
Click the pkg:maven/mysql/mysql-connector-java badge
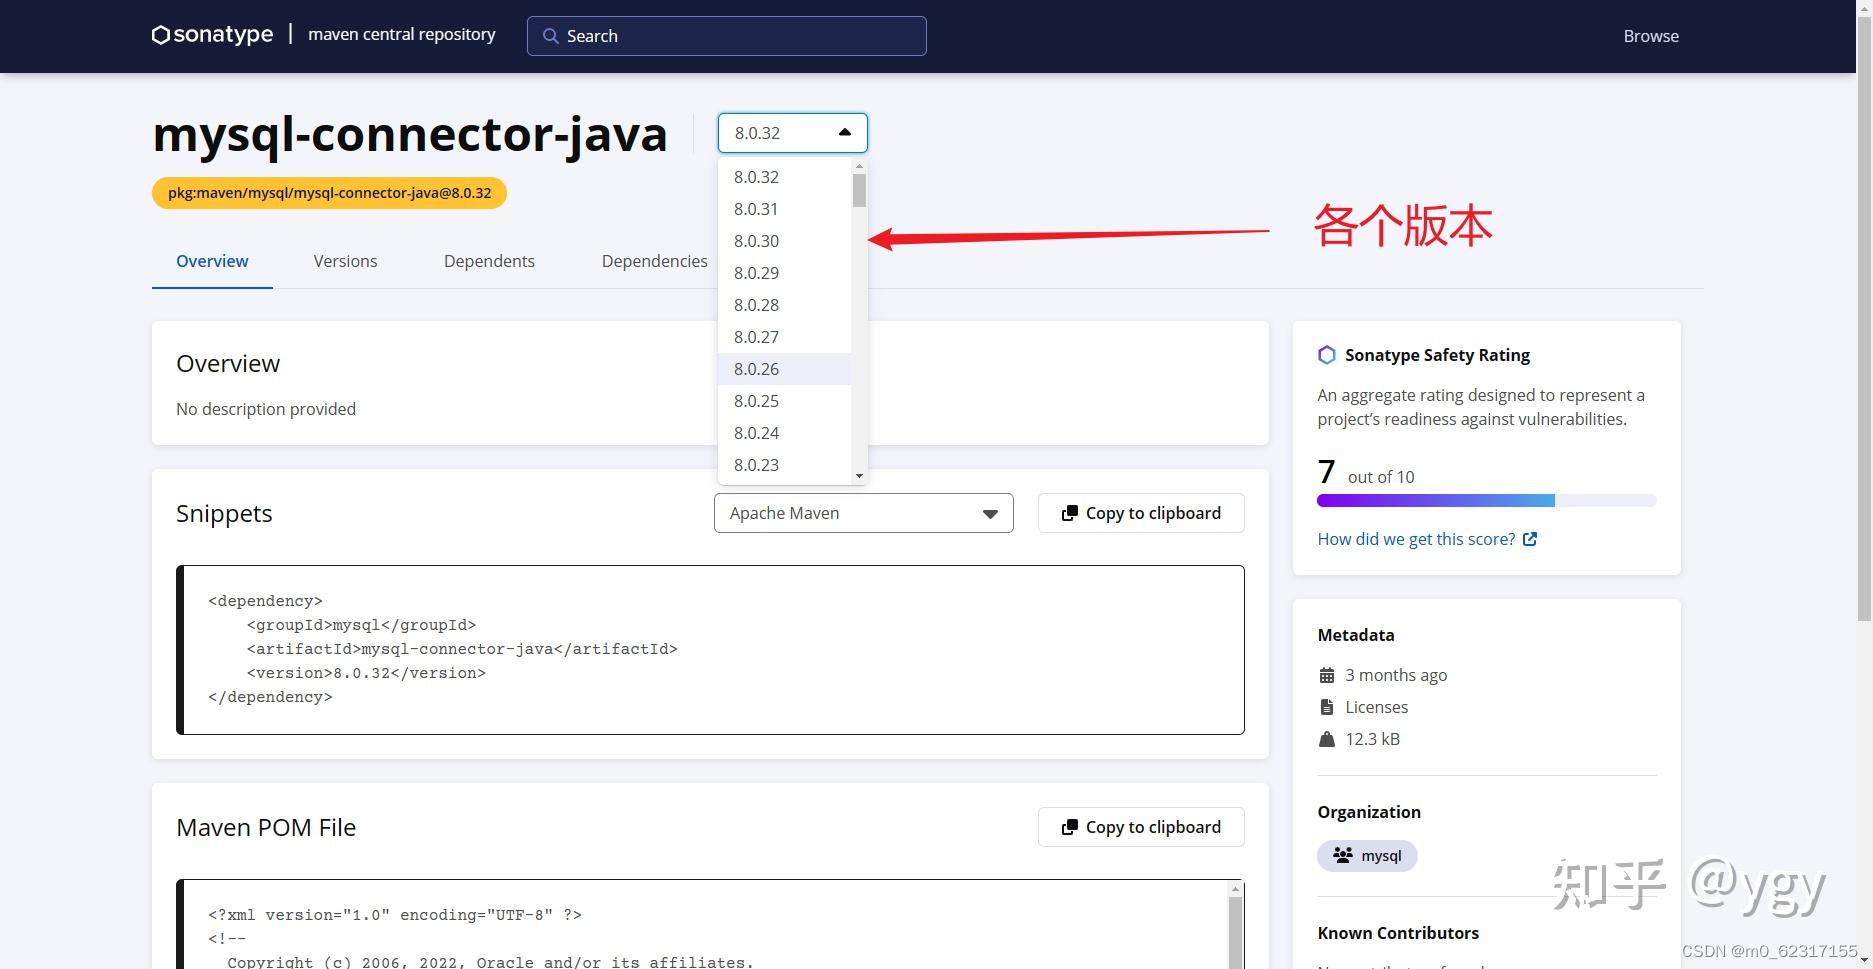click(328, 192)
